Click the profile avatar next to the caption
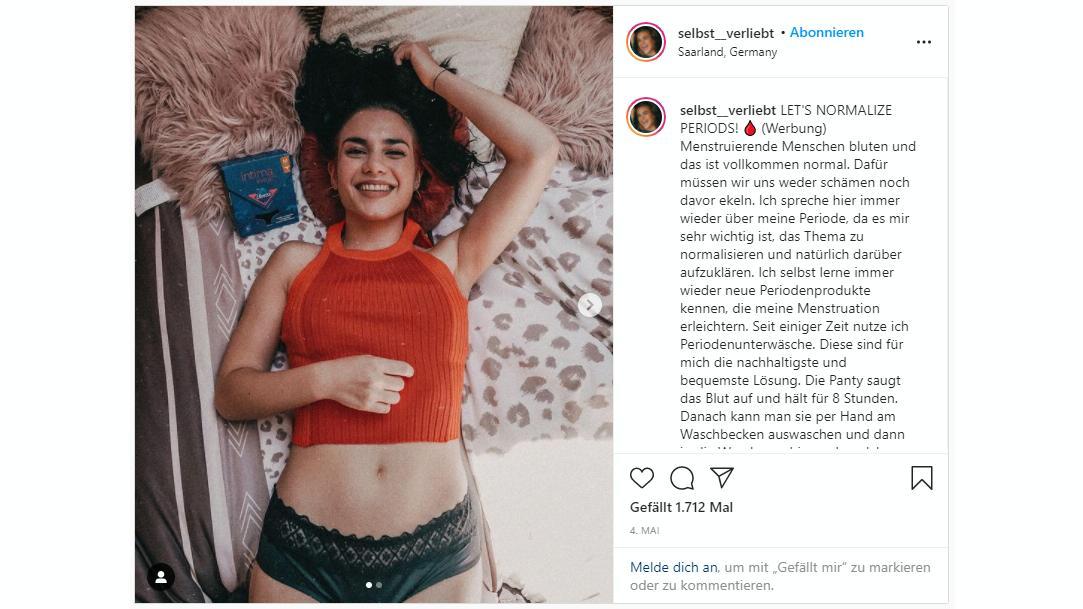The image size is (1083, 609). [646, 117]
